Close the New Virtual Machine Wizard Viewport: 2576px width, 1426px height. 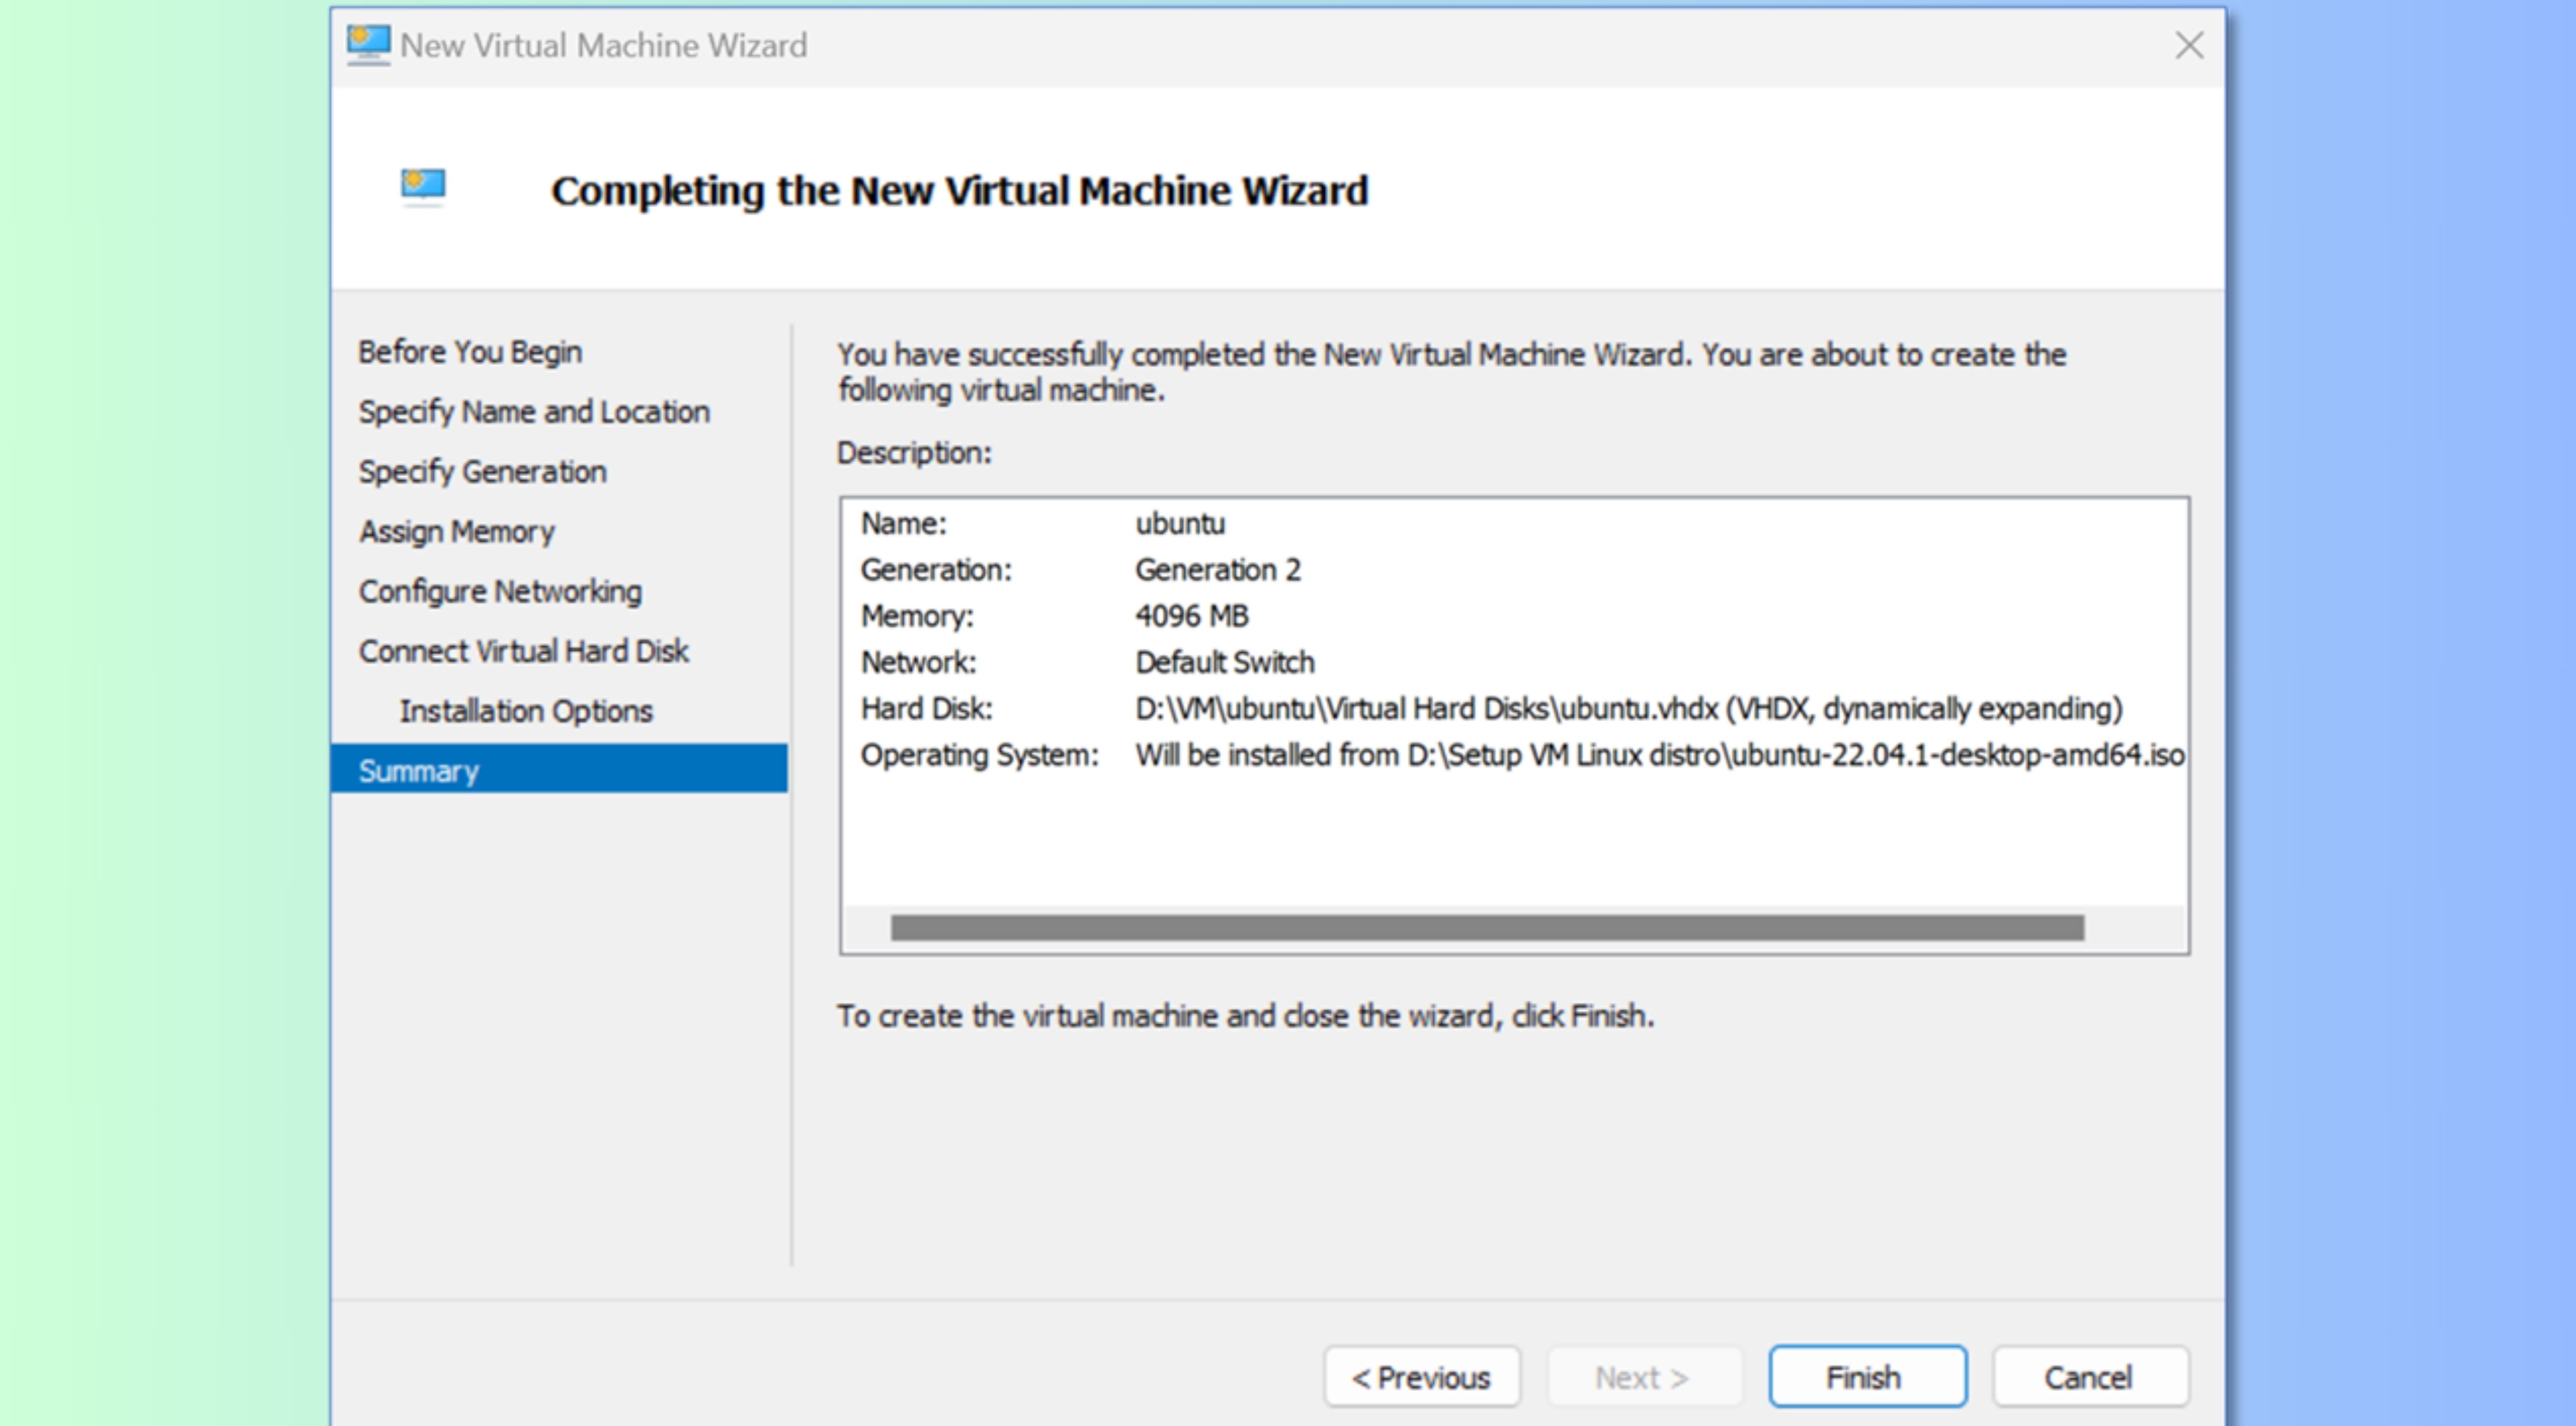pos(2189,45)
